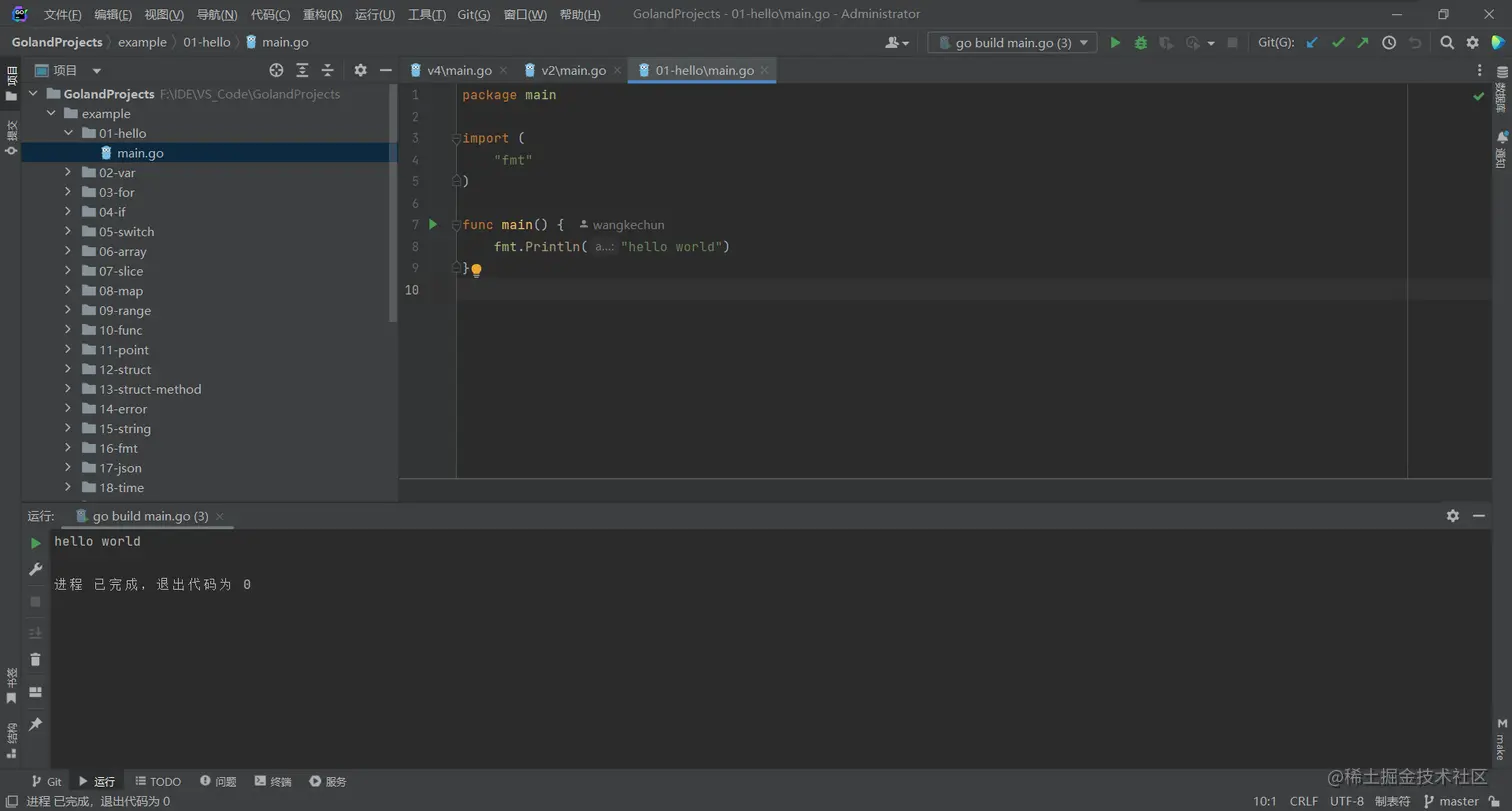
Task: Open the TODO tool window
Action: coord(158,781)
